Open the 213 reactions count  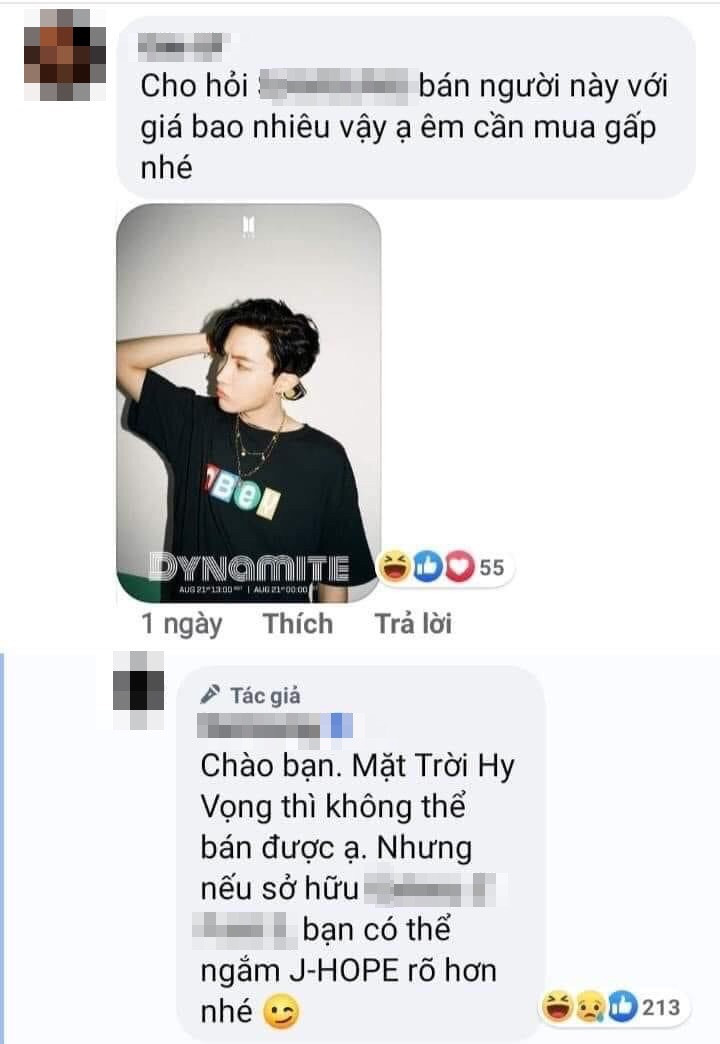click(x=661, y=1007)
